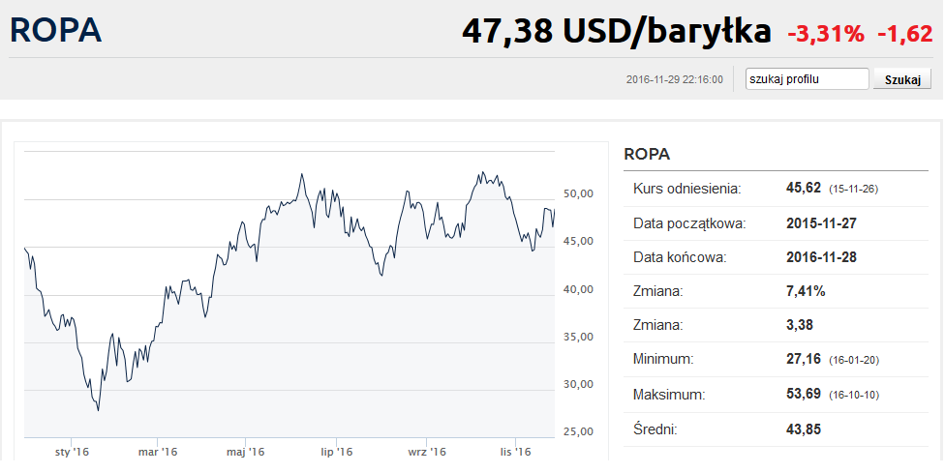This screenshot has height=473, width=945.
Task: Click the y-axis label 30,00
Action: [x=579, y=384]
